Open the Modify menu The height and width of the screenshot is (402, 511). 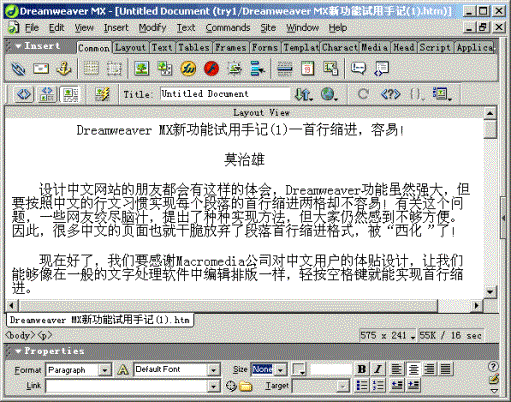[152, 28]
